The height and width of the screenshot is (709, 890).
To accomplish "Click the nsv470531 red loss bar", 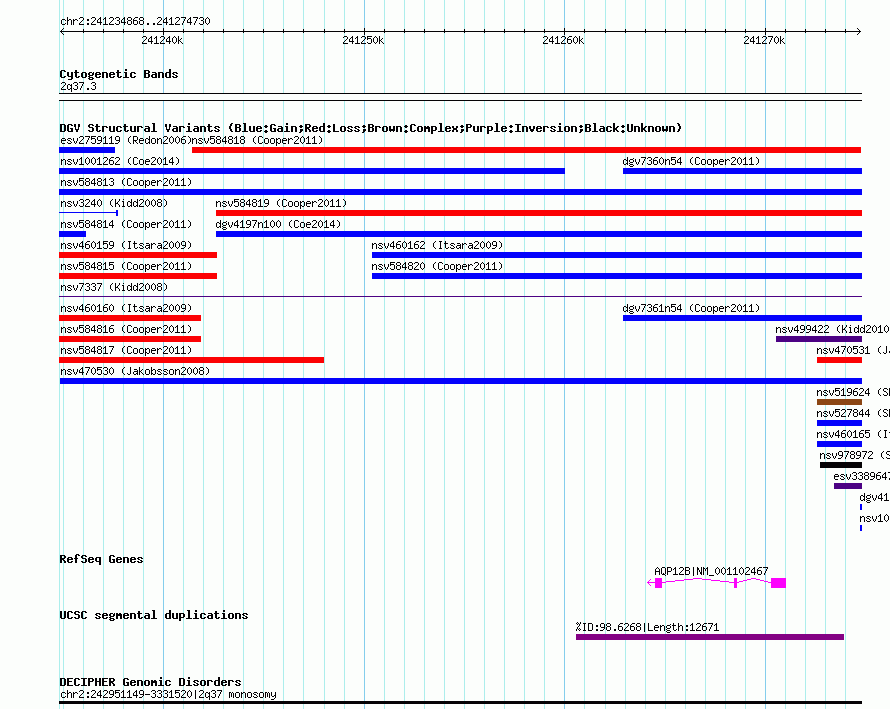I will tap(839, 360).
